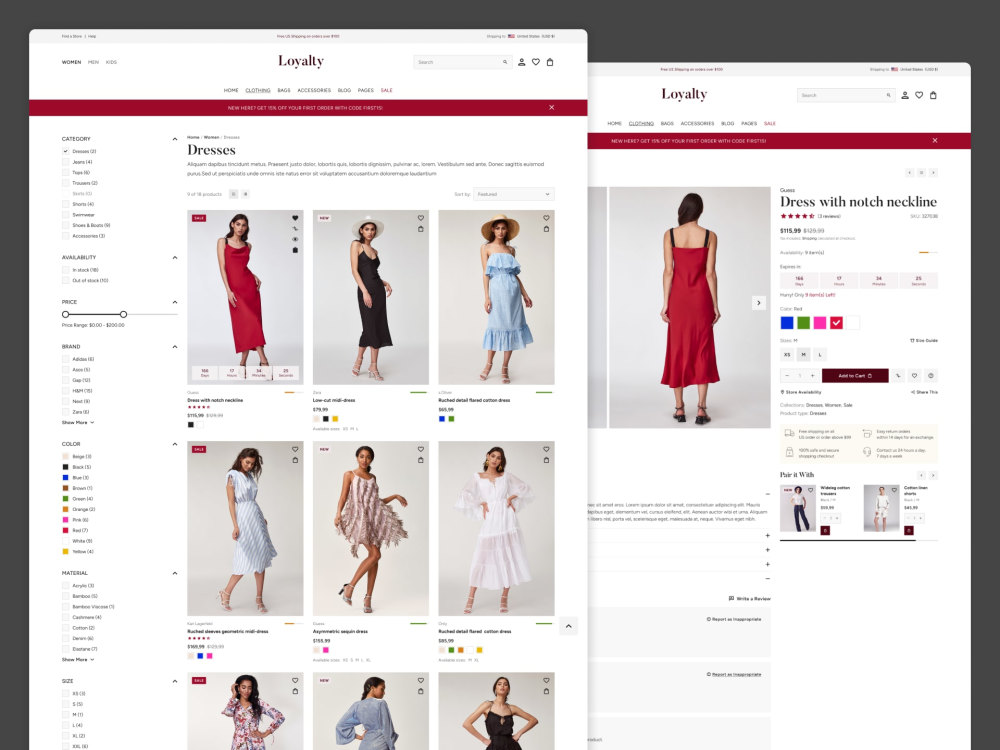Viewport: 1000px width, 750px height.
Task: Show next product image arrow
Action: 758,303
